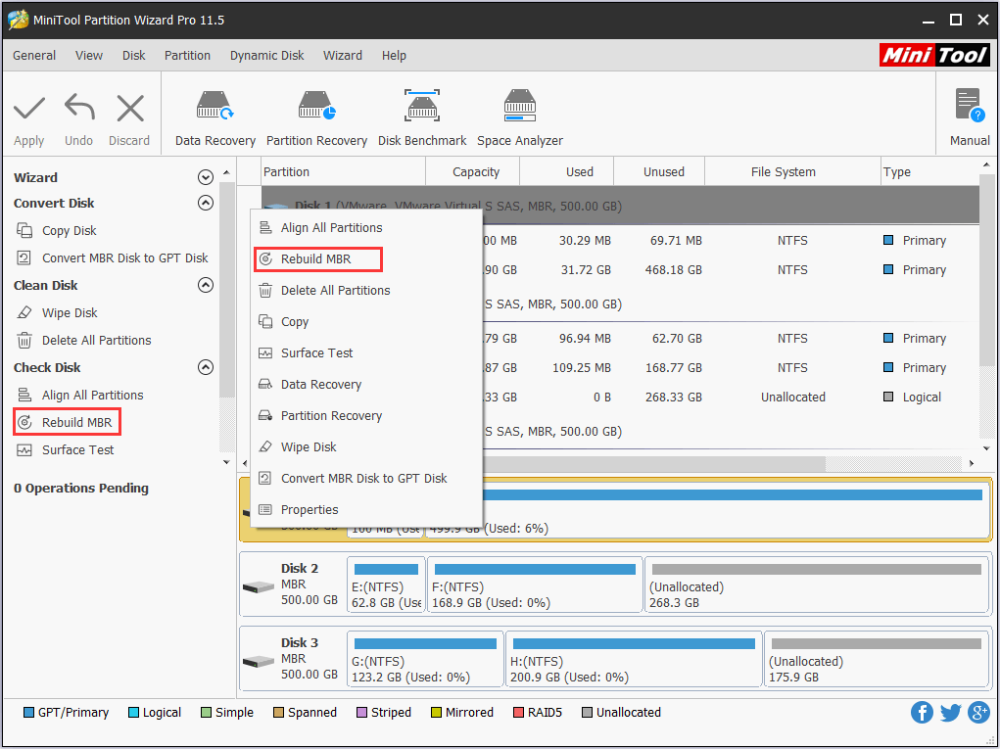Click sidebar scroll down arrow
This screenshot has height=749, width=1000.
point(226,463)
